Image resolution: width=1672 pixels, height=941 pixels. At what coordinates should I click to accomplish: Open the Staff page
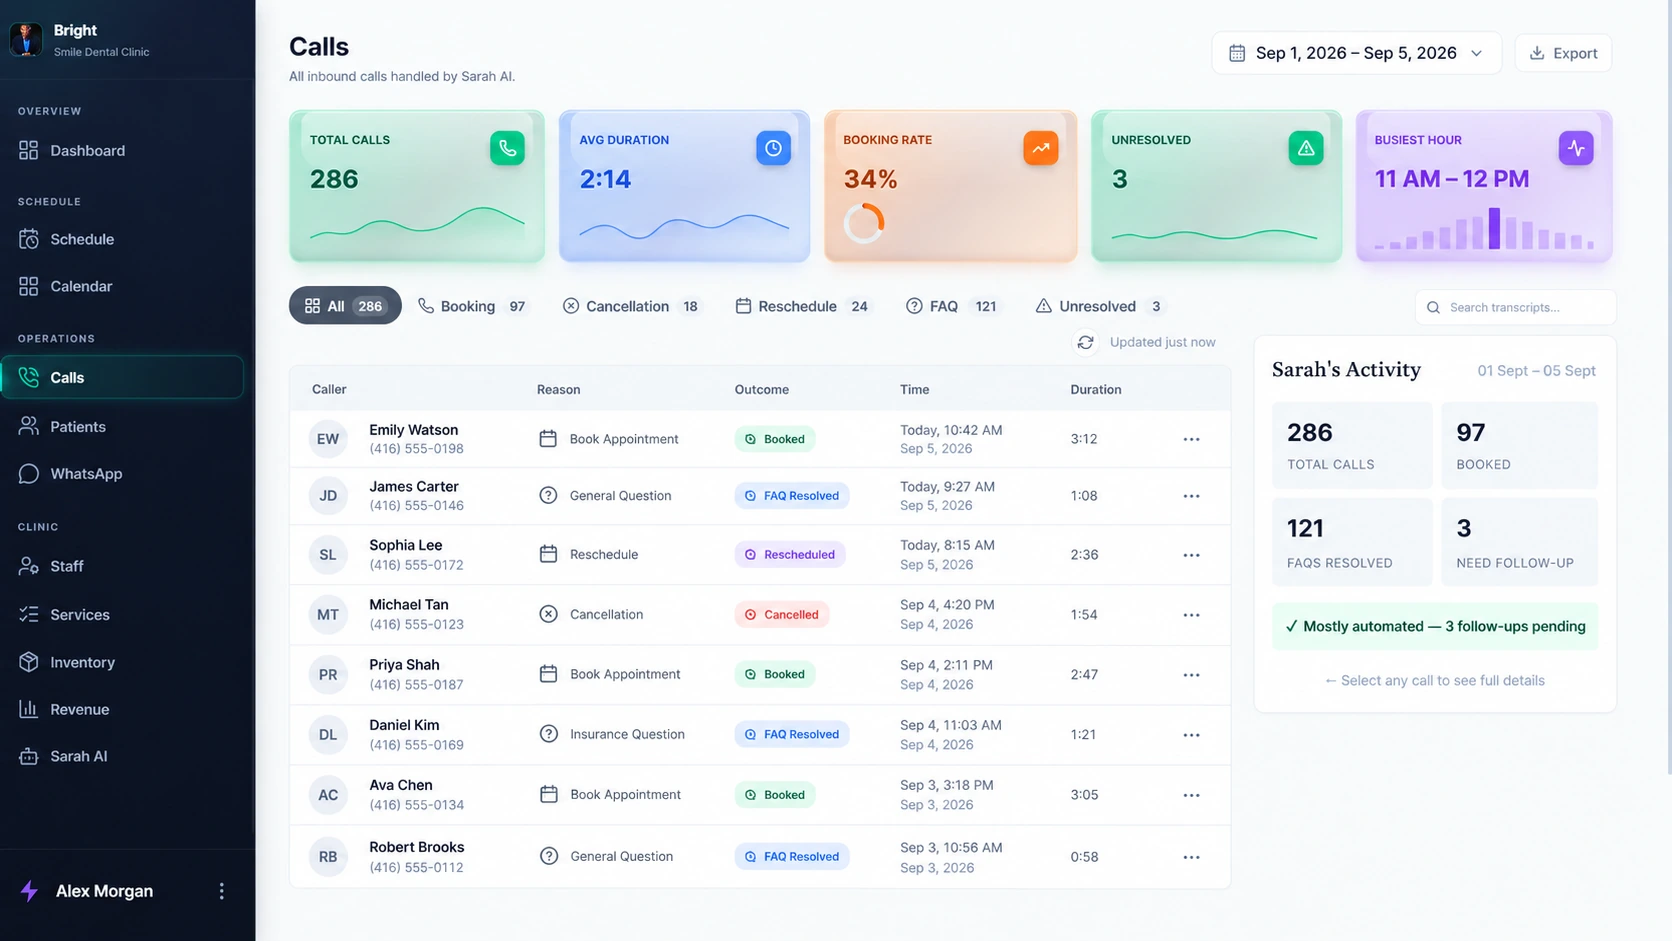51,566
